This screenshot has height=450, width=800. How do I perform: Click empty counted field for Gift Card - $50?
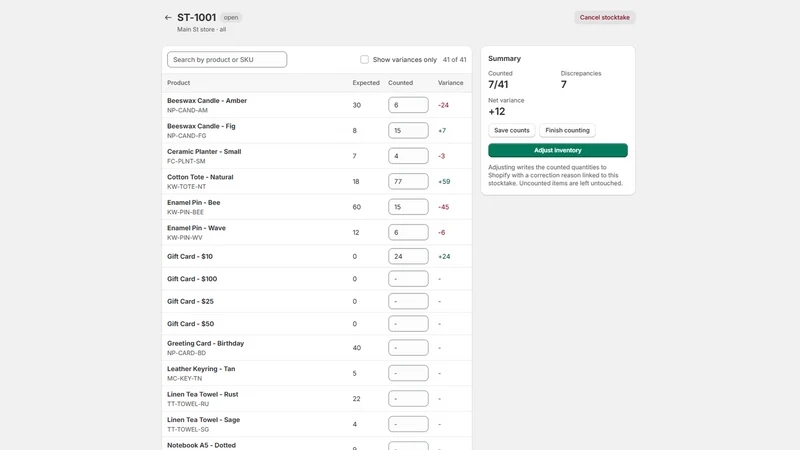[408, 323]
